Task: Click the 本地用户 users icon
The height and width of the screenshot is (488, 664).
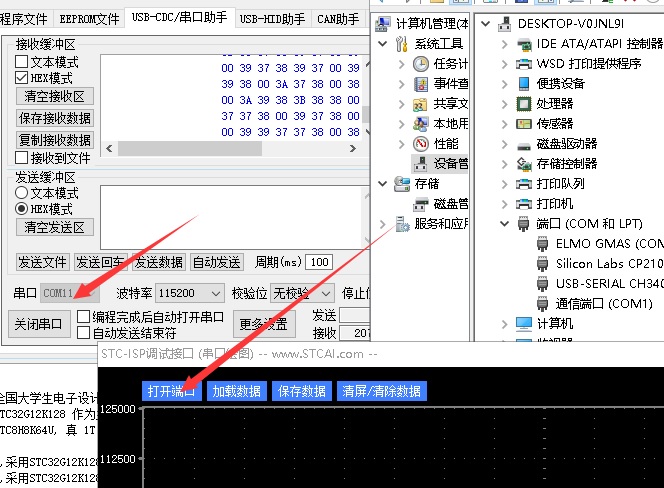Action: 421,124
